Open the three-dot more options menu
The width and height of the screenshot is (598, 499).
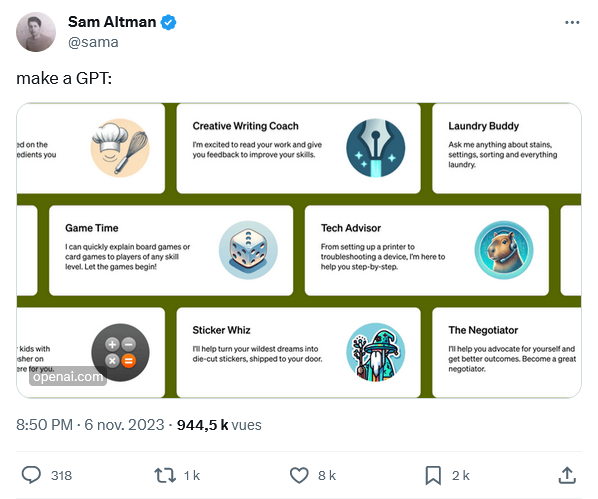coord(572,23)
